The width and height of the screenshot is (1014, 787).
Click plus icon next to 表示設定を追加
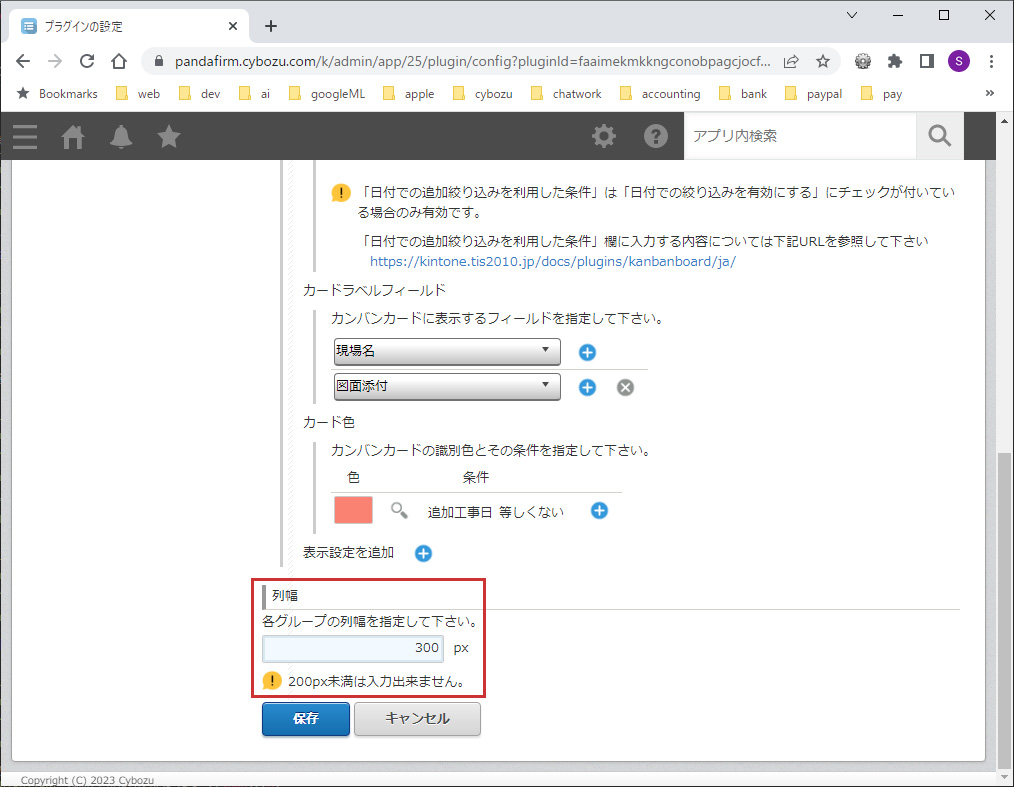[x=422, y=553]
